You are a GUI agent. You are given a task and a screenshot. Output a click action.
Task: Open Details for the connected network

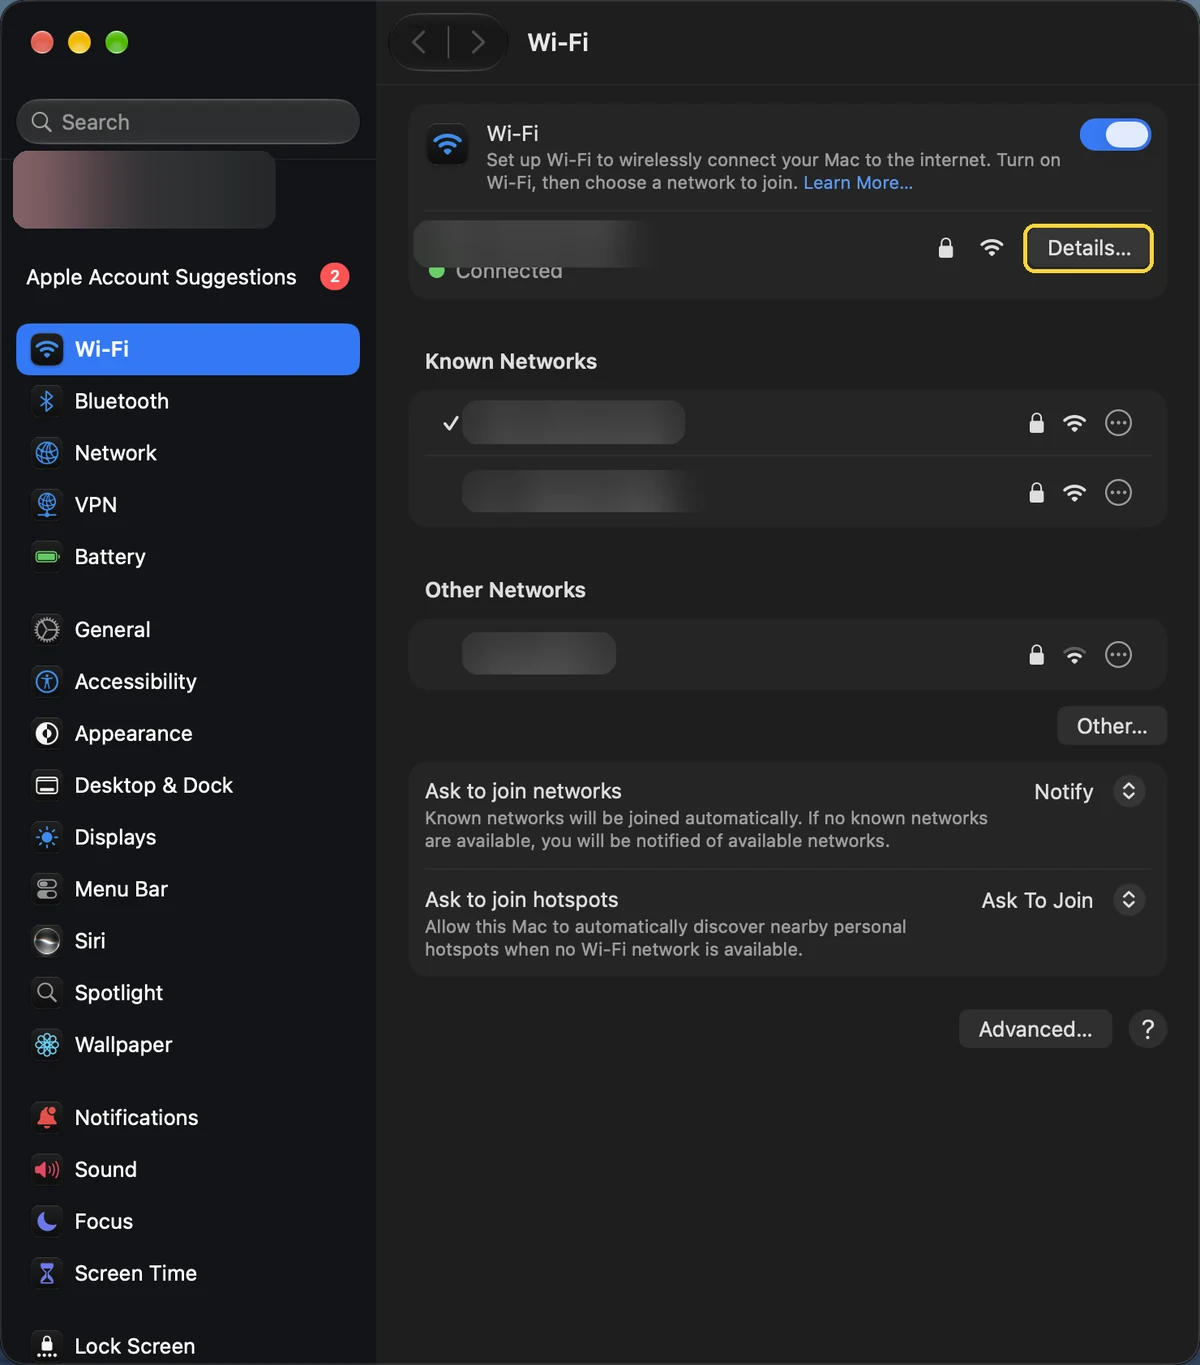pos(1088,248)
